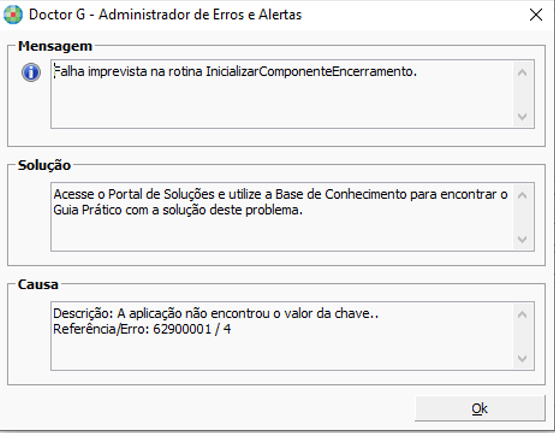Click inside the Solução text box
The width and height of the screenshot is (555, 433).
(282, 217)
